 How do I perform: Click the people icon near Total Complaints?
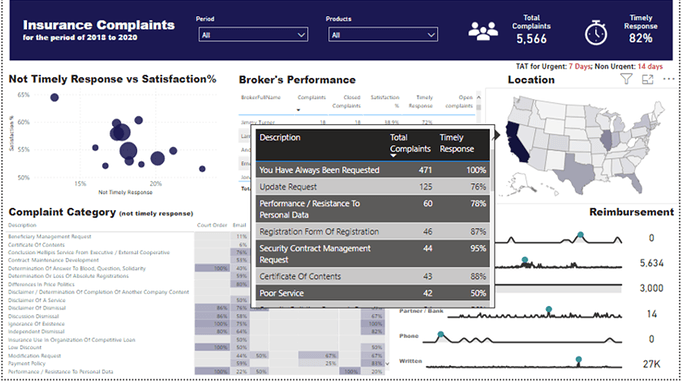pyautogui.click(x=483, y=31)
